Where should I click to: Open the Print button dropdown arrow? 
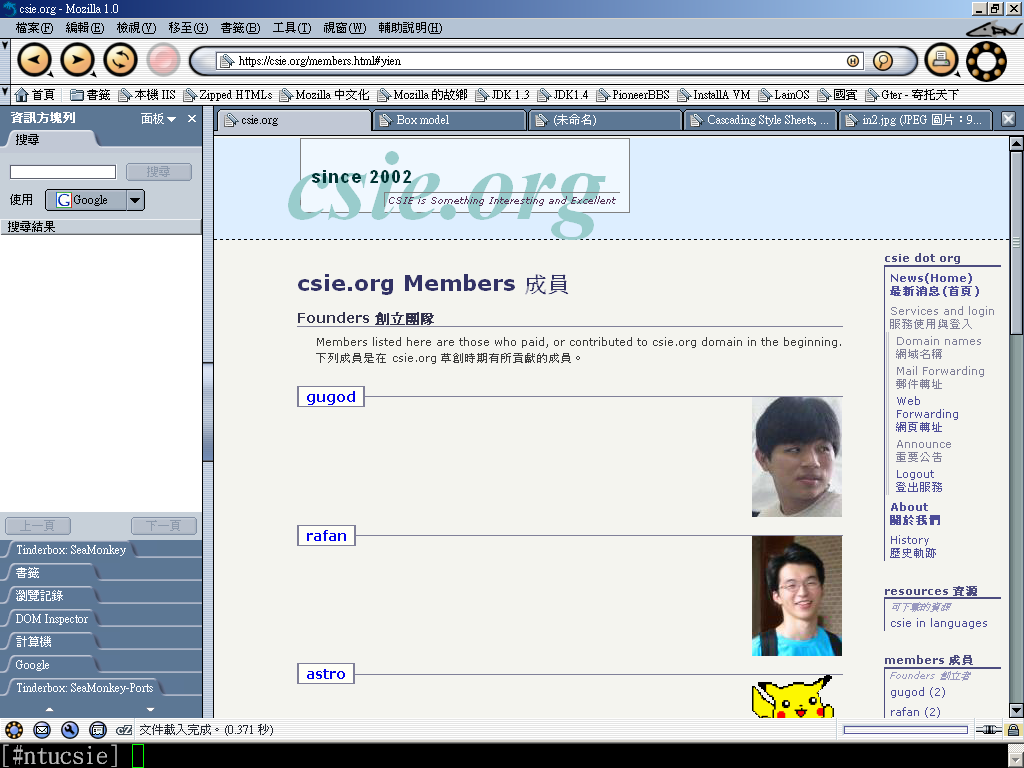tap(956, 74)
